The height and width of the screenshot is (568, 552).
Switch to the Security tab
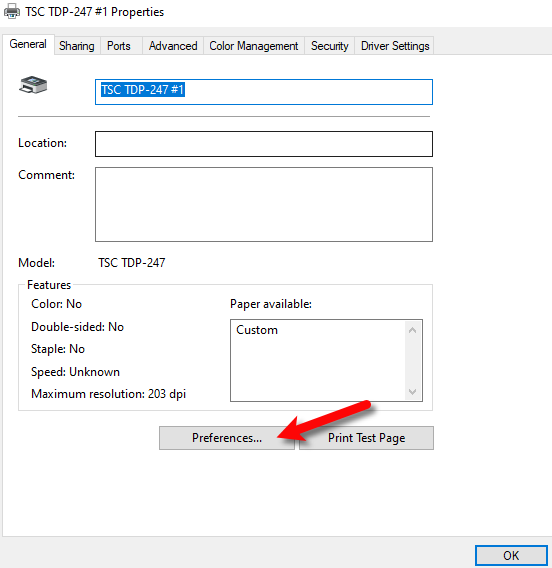click(330, 46)
